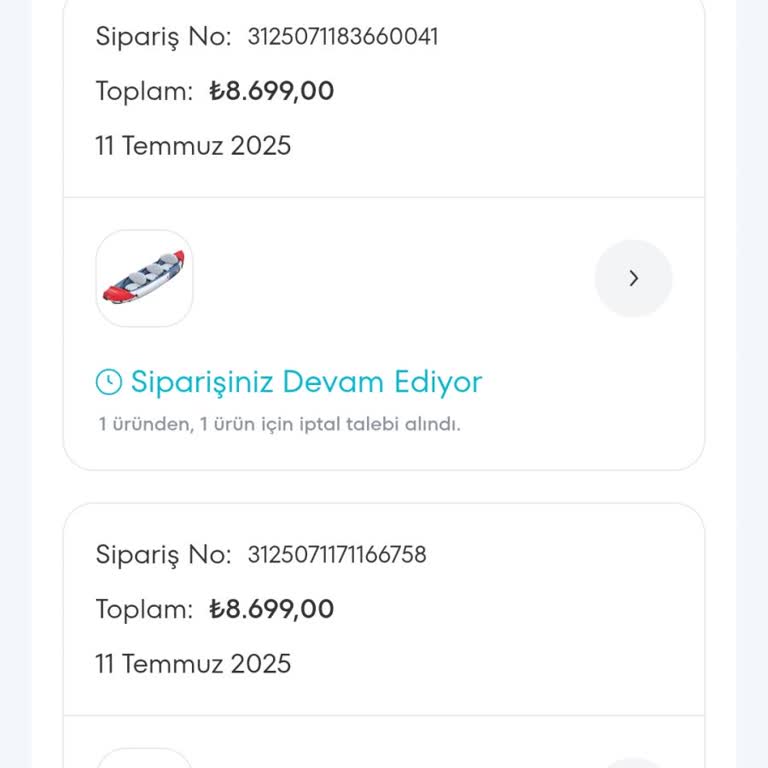Click the cancellation request notice text
Screen dimensions: 768x768
[x=279, y=424]
